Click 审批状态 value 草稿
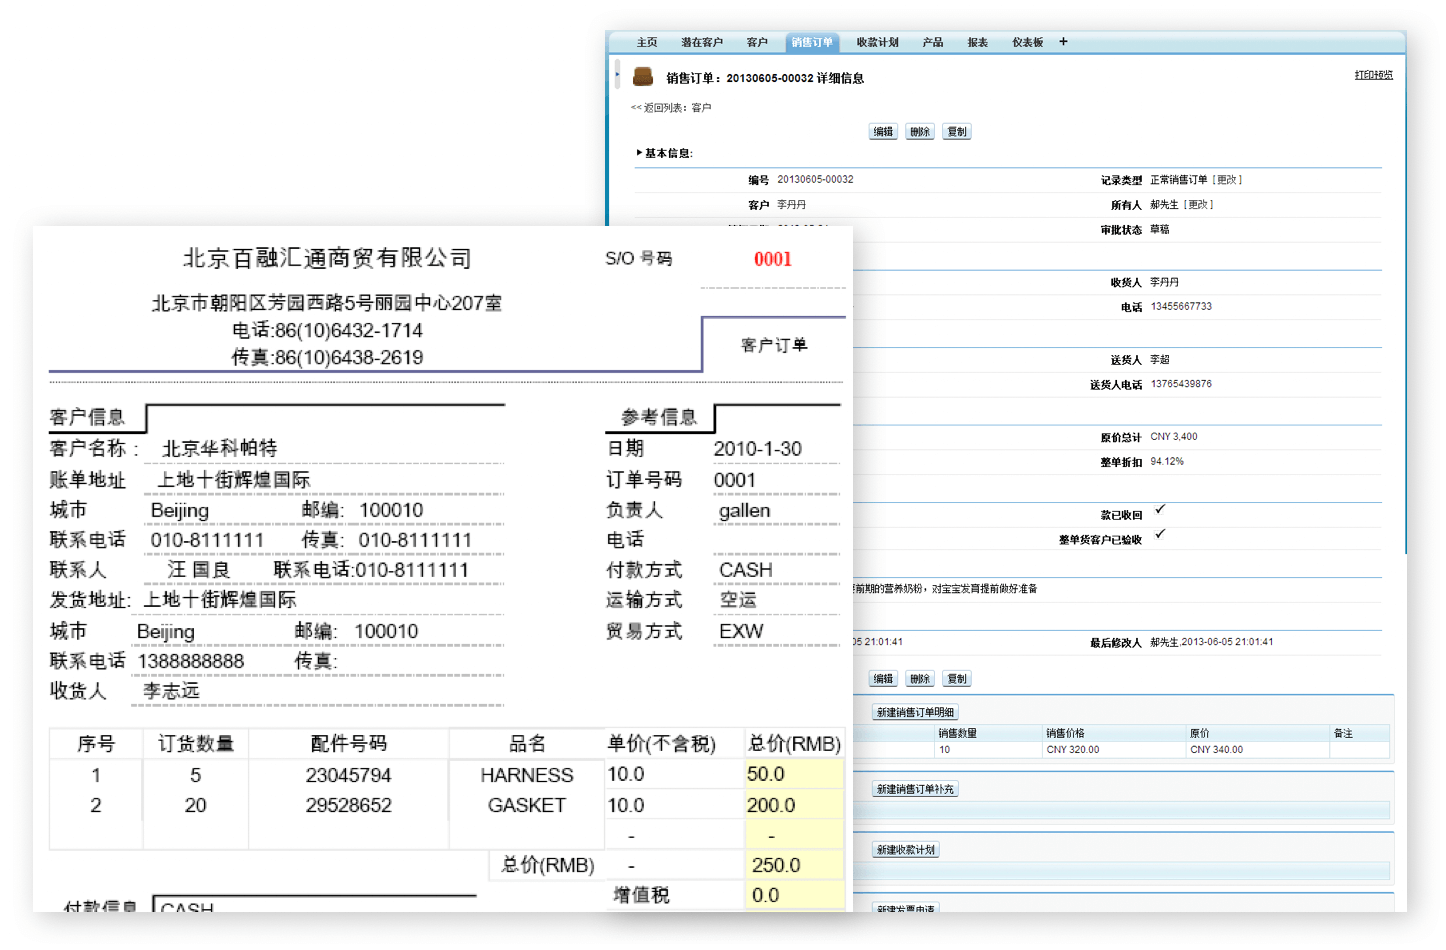Viewport: 1446px width, 950px height. (x=1159, y=230)
